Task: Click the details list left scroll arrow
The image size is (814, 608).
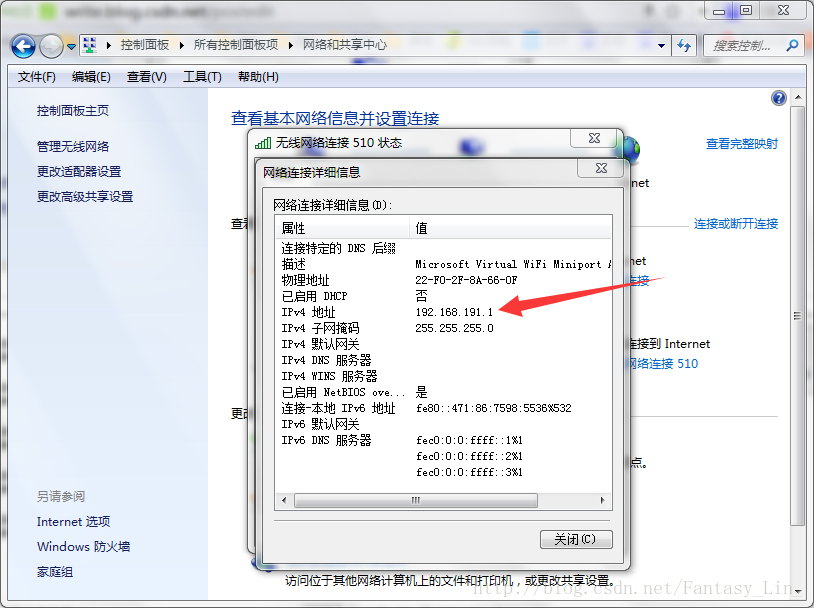Action: tap(284, 501)
